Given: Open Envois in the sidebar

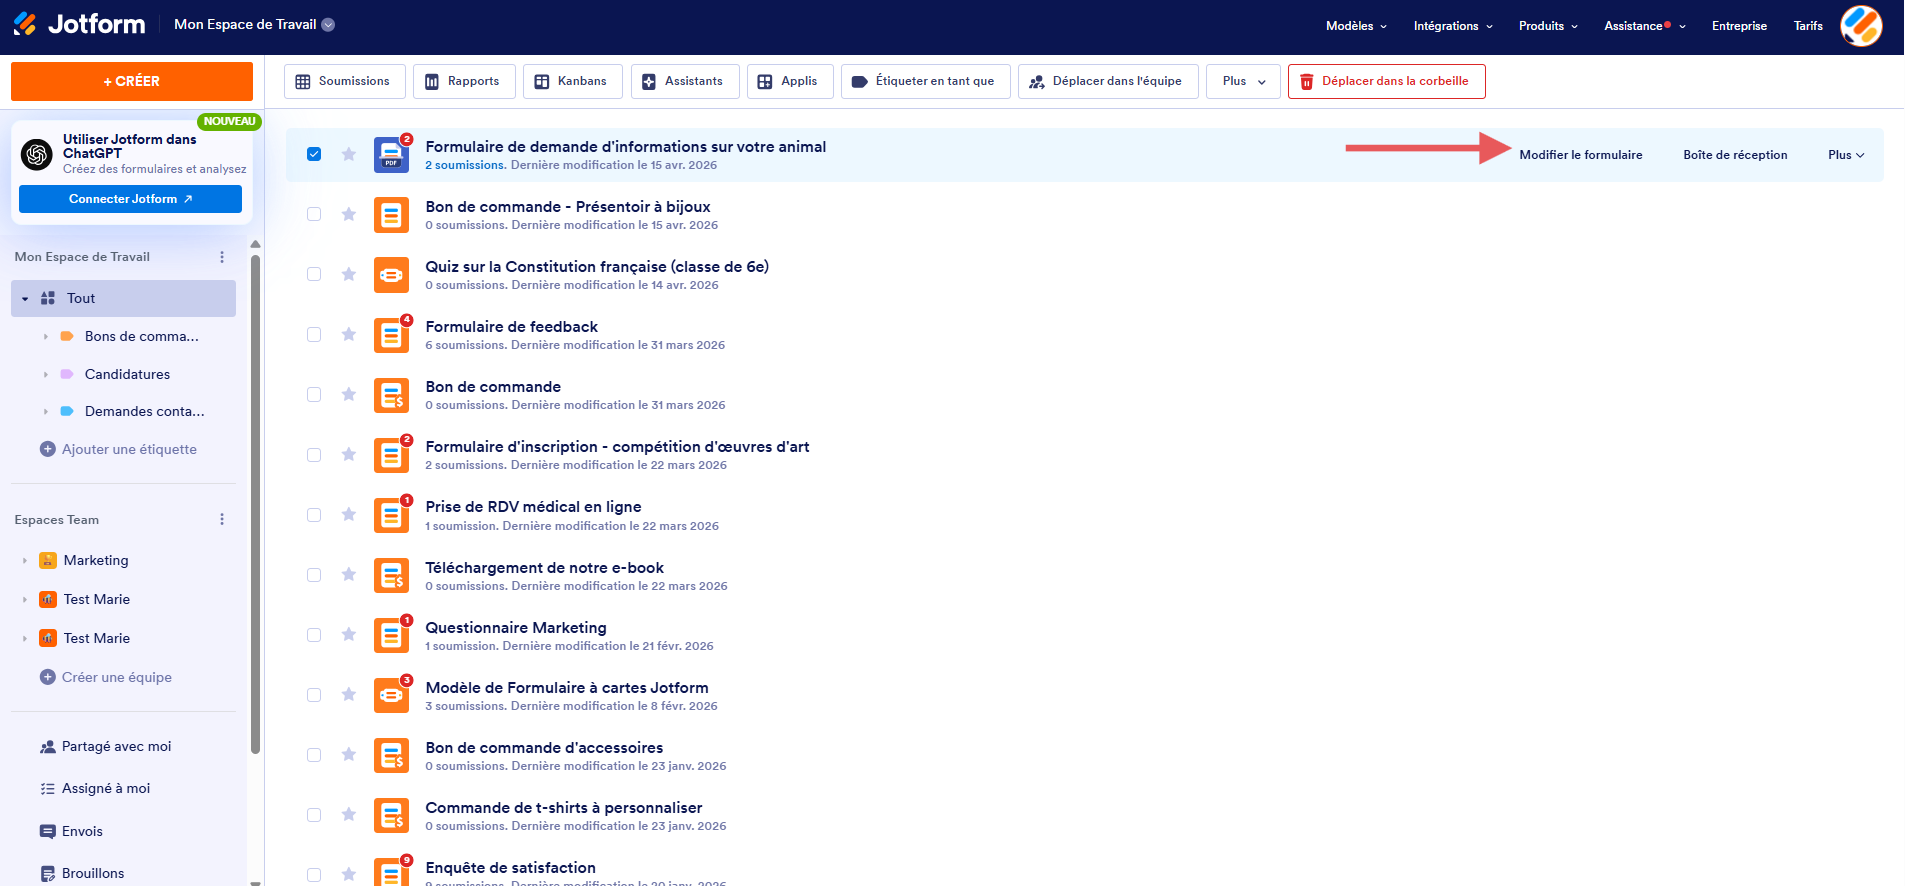Looking at the screenshot, I should click(71, 831).
